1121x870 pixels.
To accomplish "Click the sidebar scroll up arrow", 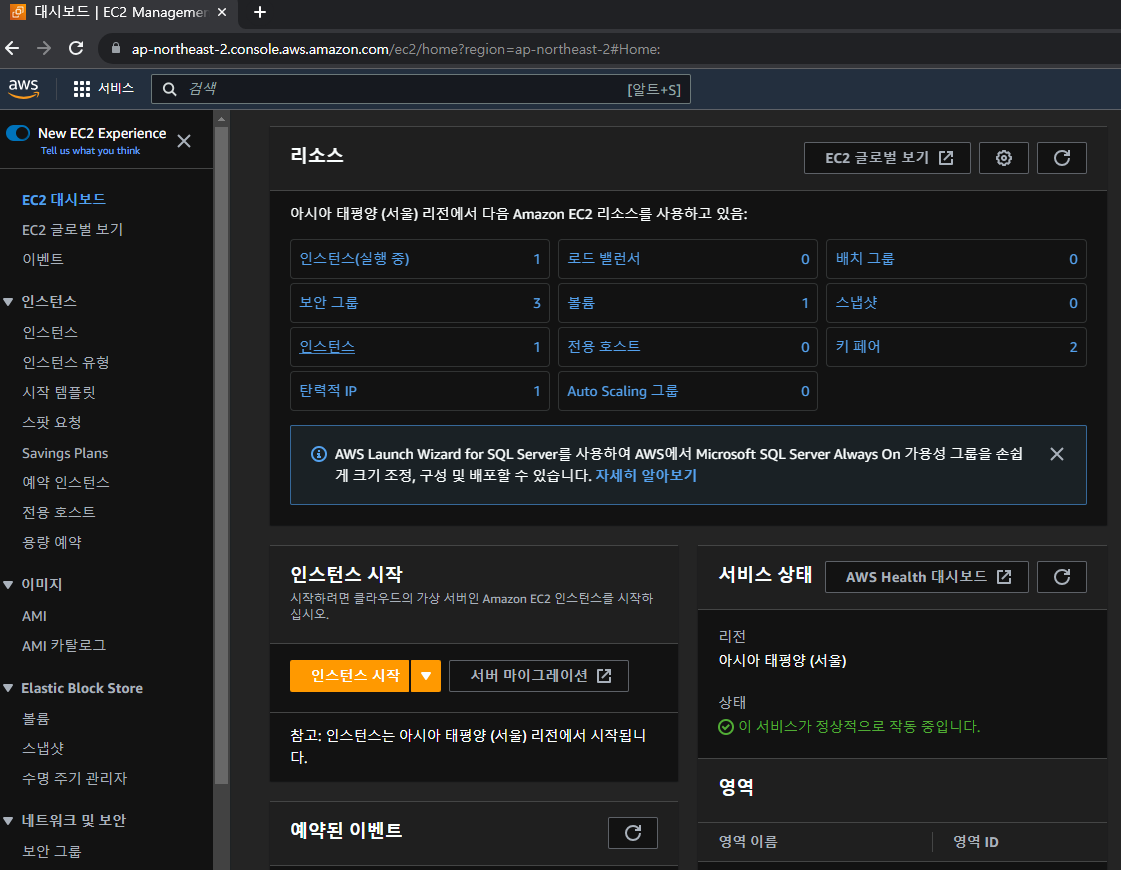I will 222,119.
